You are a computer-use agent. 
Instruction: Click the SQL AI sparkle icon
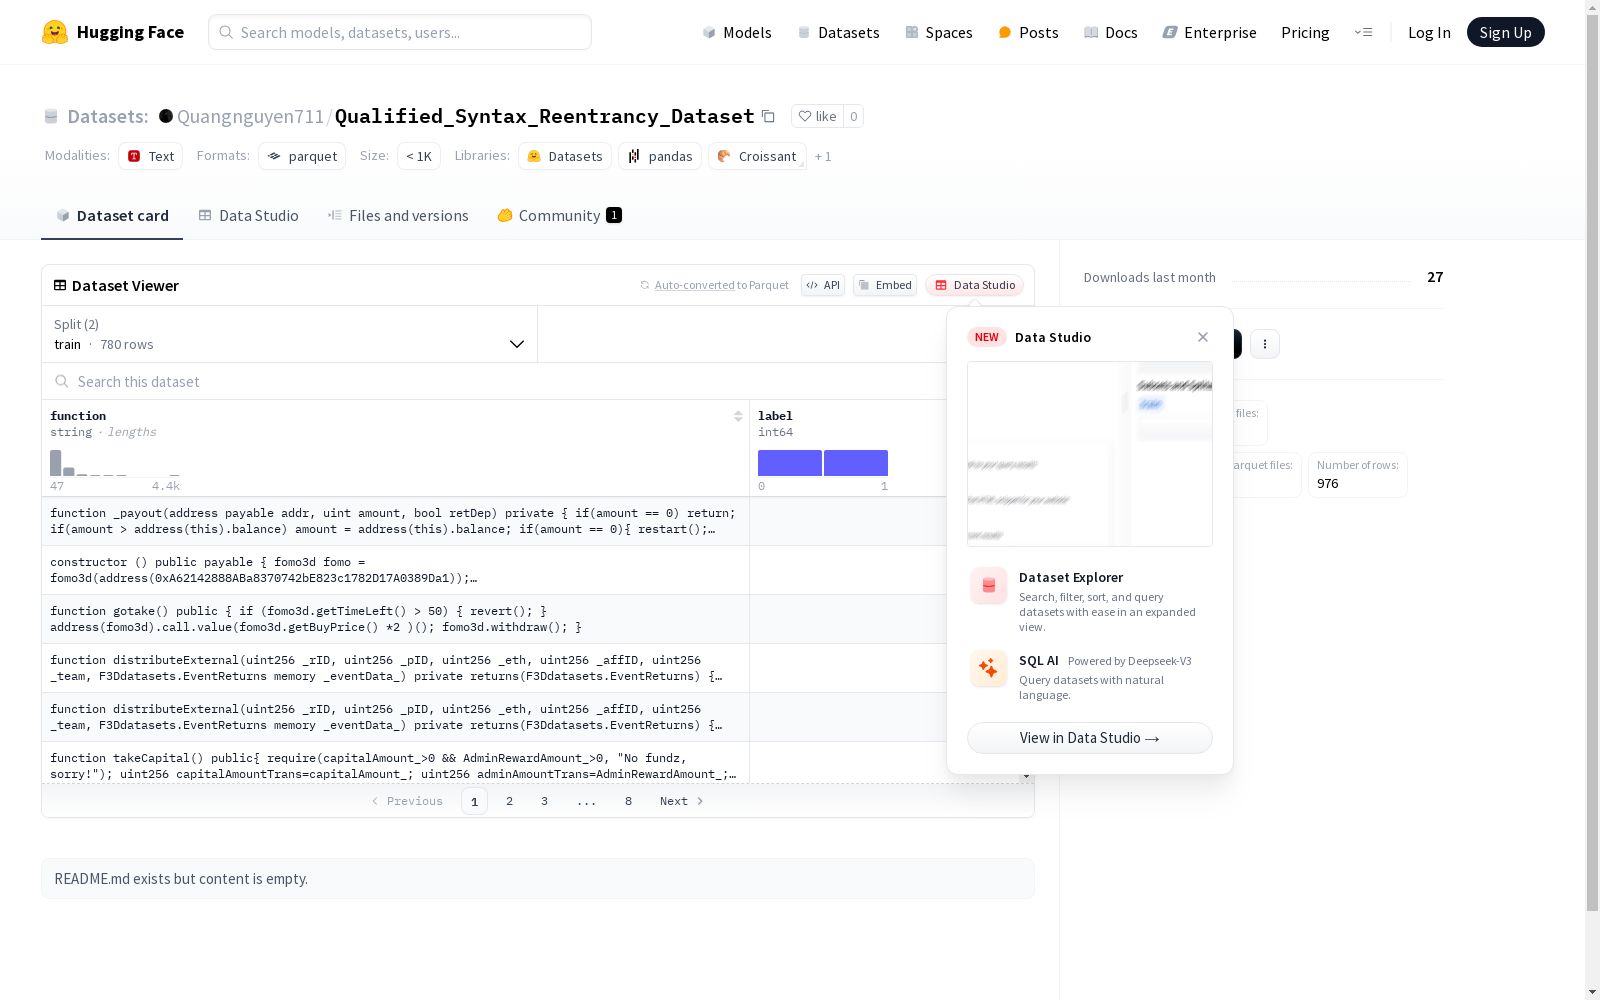click(989, 668)
